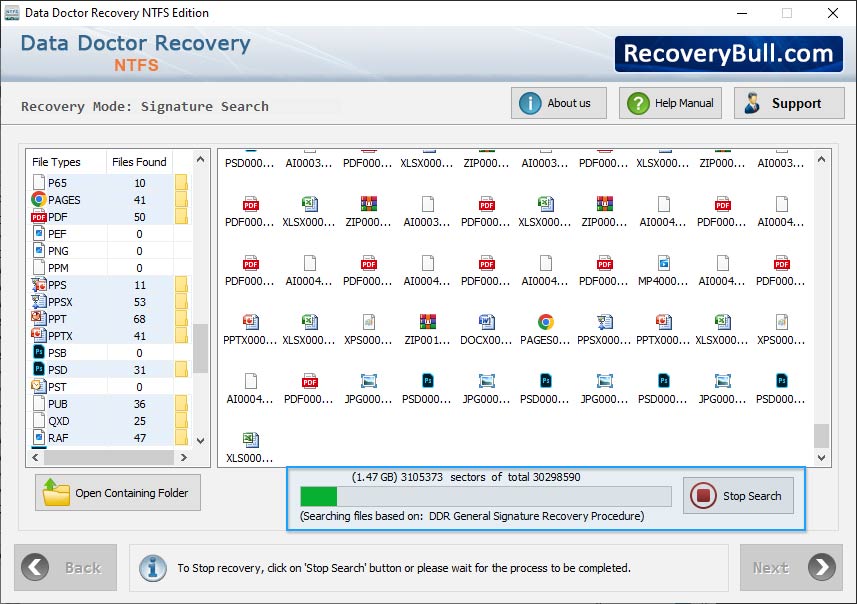Stop the search with Stop Search button
The height and width of the screenshot is (604, 857).
tap(738, 496)
